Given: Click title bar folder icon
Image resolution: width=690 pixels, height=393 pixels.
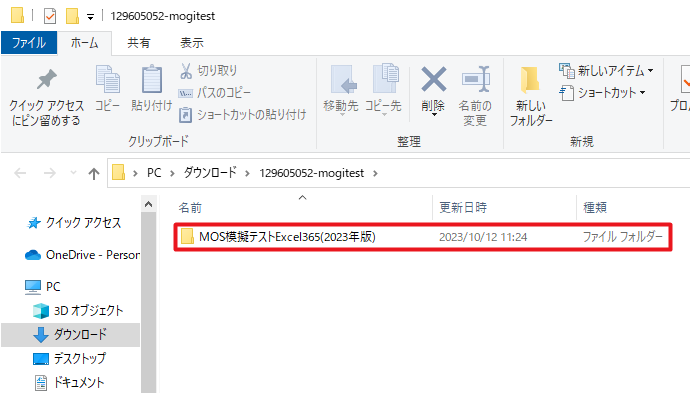Looking at the screenshot, I should [18, 15].
